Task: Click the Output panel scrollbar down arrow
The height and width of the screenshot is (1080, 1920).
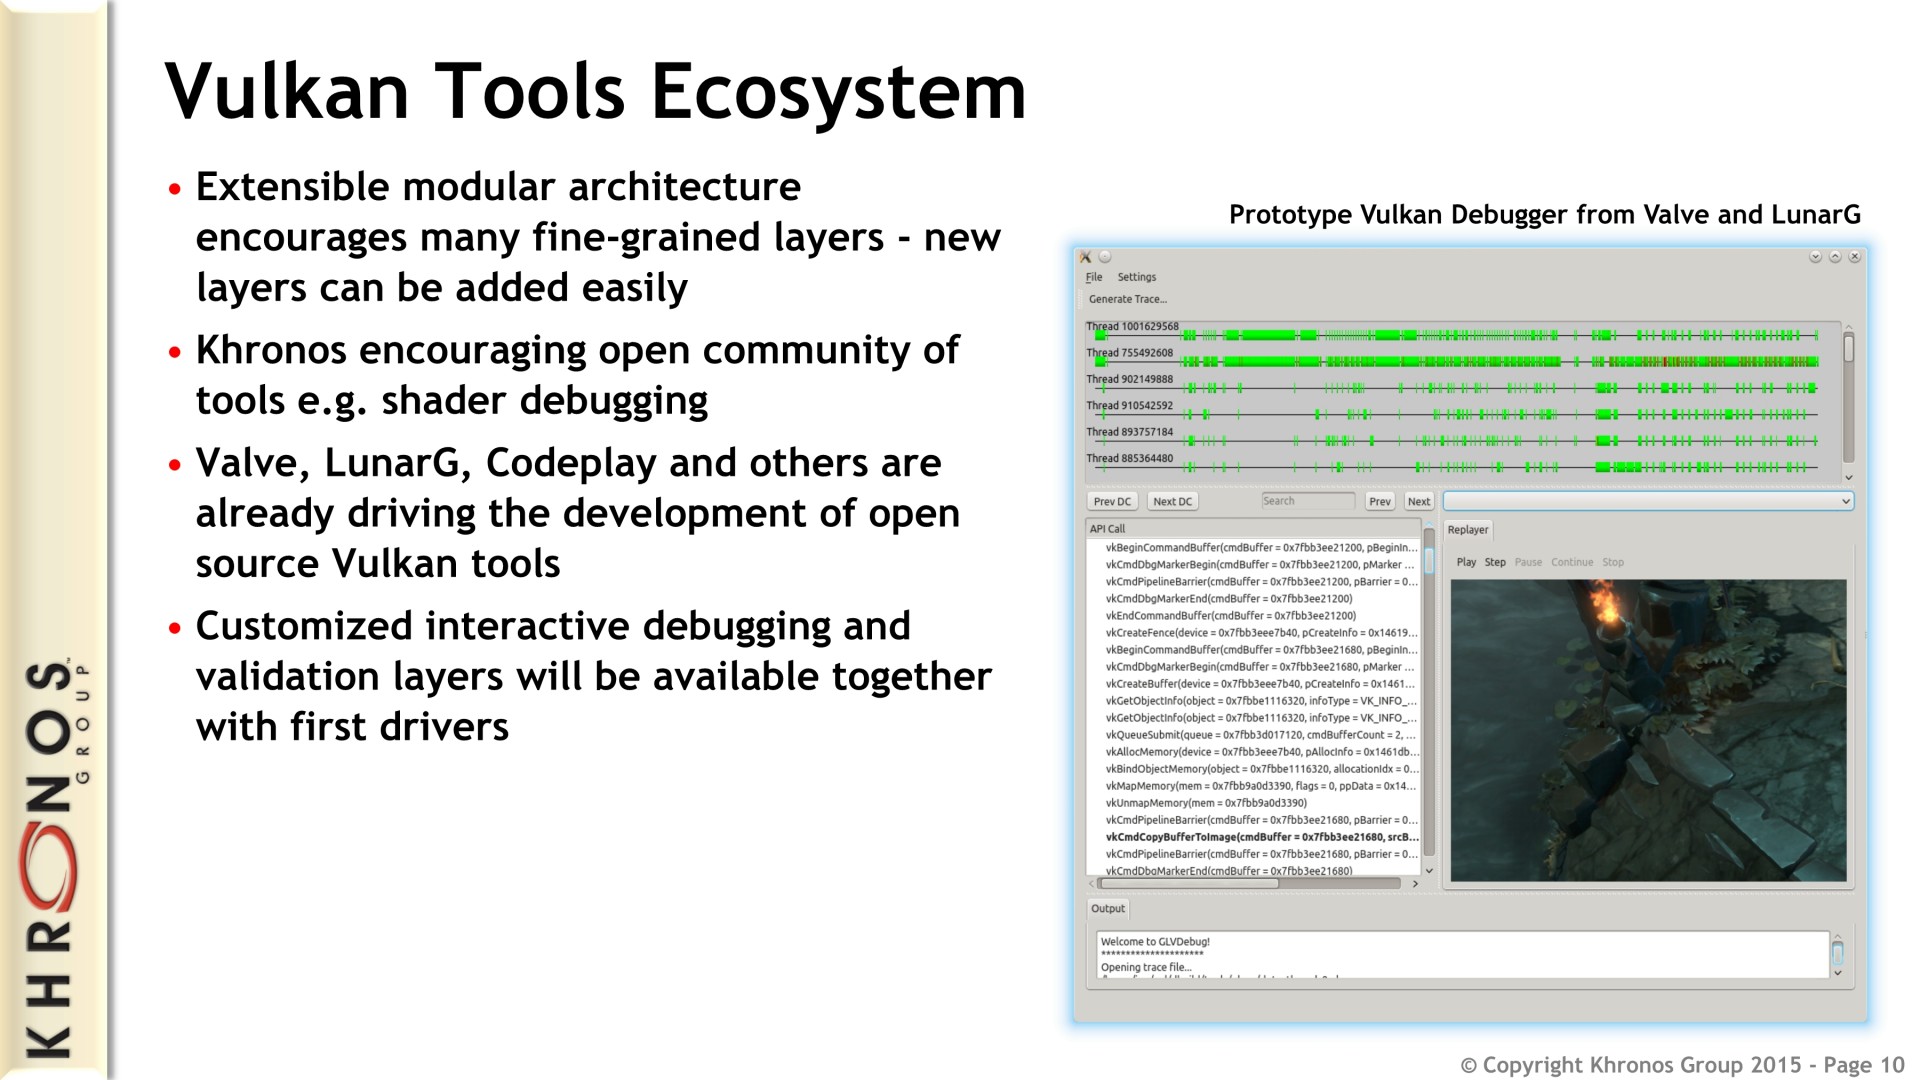Action: 1837,973
